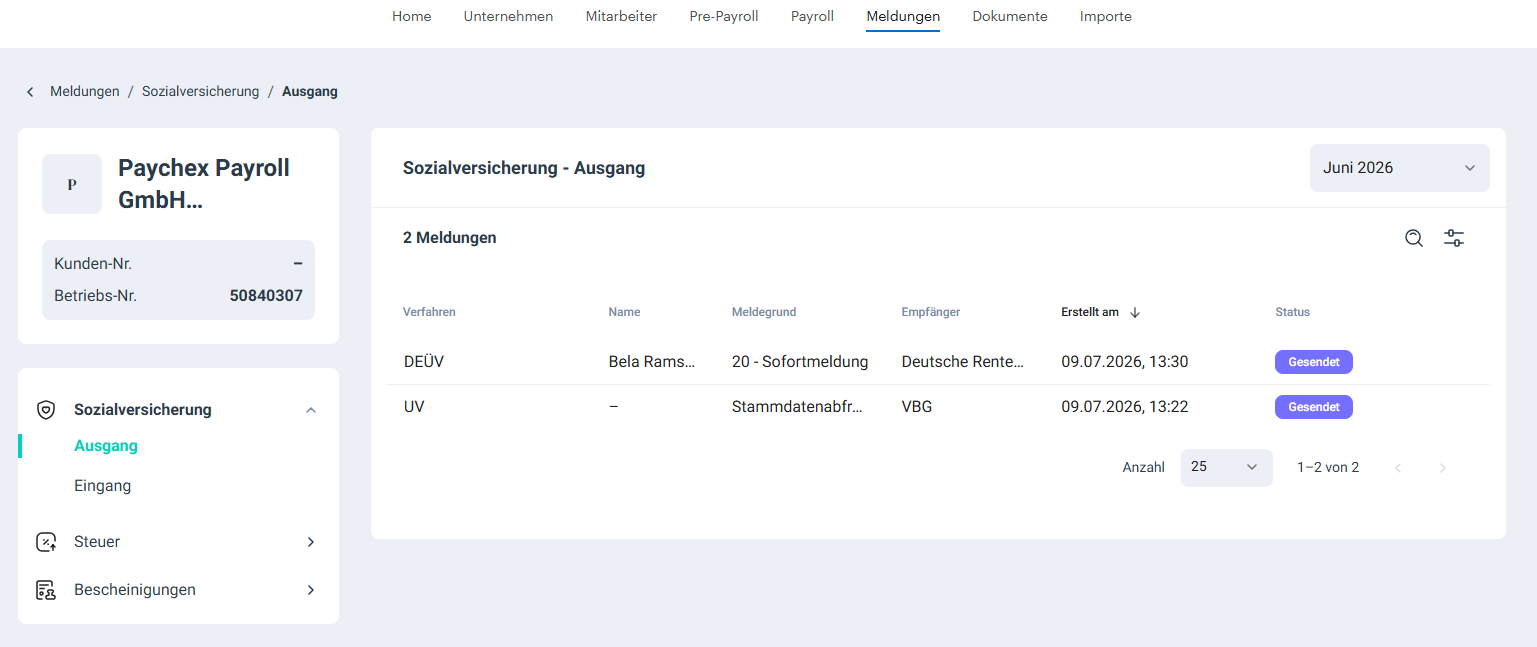Sort by the Verfahren column header
The height and width of the screenshot is (647, 1537).
click(x=429, y=312)
